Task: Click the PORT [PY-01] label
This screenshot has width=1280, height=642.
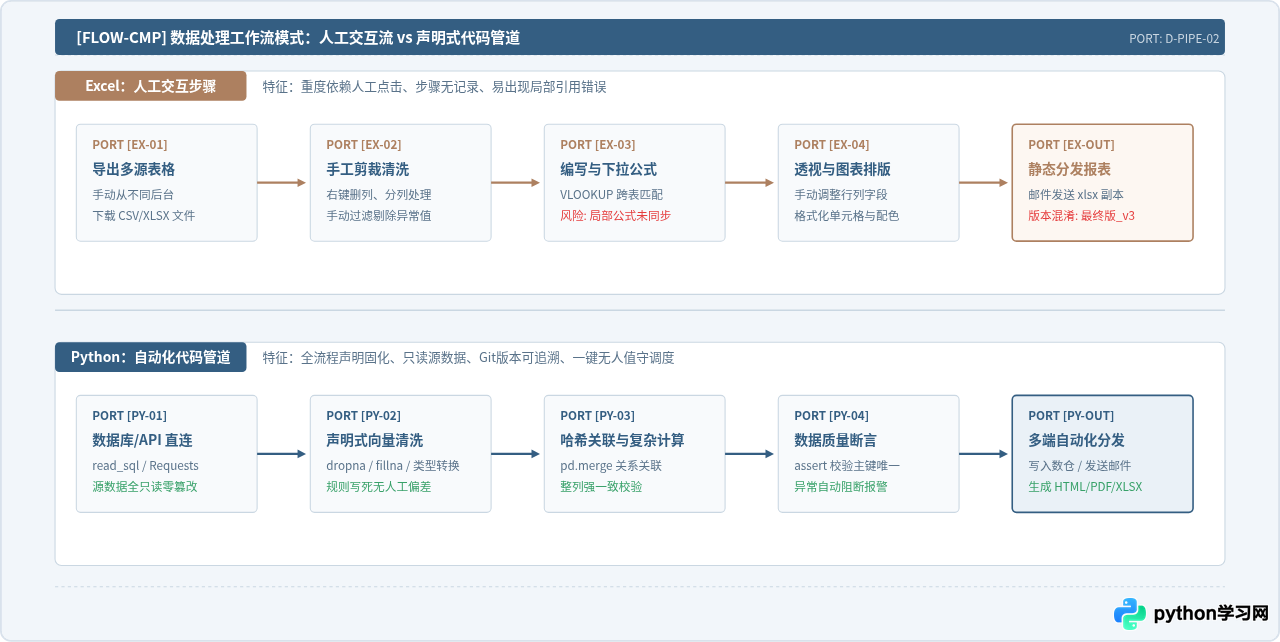Action: 130,416
